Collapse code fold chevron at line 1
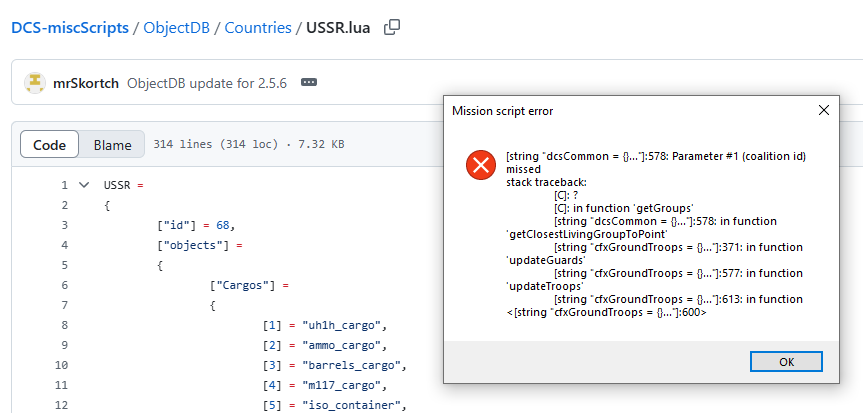Viewport: 863px width, 413px height. [x=84, y=185]
